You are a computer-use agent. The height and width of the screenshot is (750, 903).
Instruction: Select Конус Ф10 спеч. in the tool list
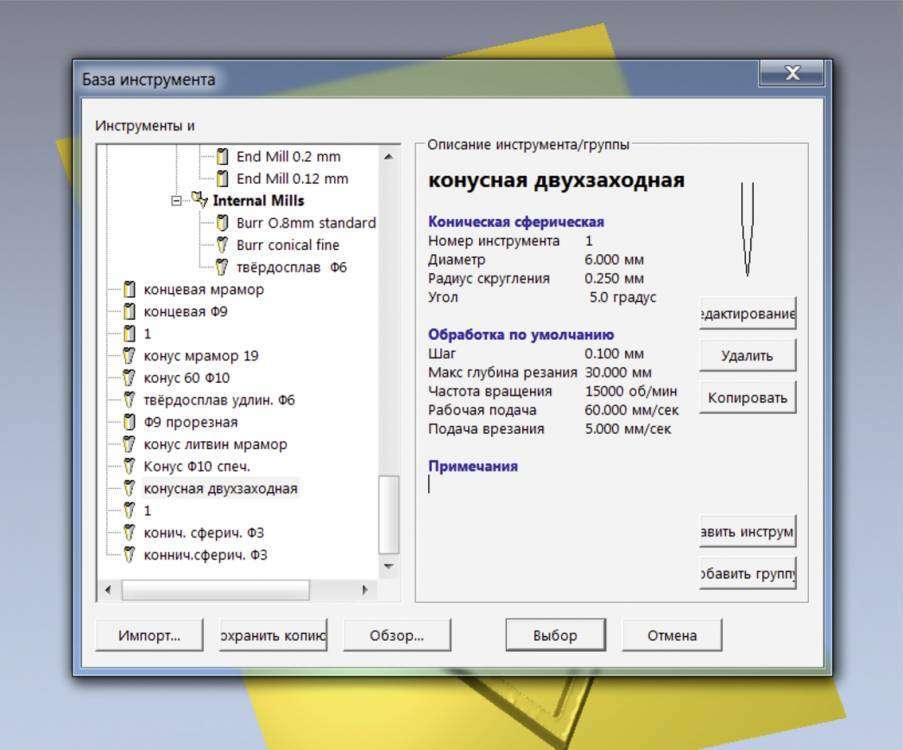click(x=196, y=466)
